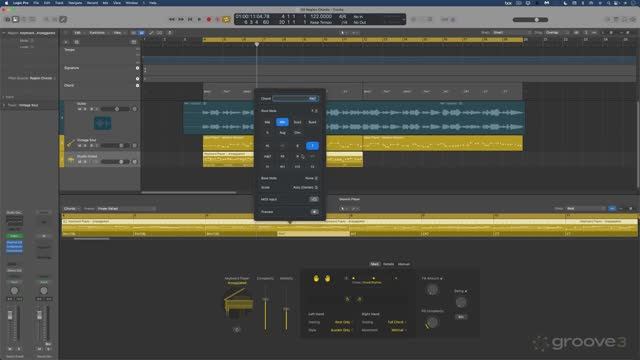Click the Fill Complexity knob
This screenshot has width=640, height=360.
(x=432, y=322)
